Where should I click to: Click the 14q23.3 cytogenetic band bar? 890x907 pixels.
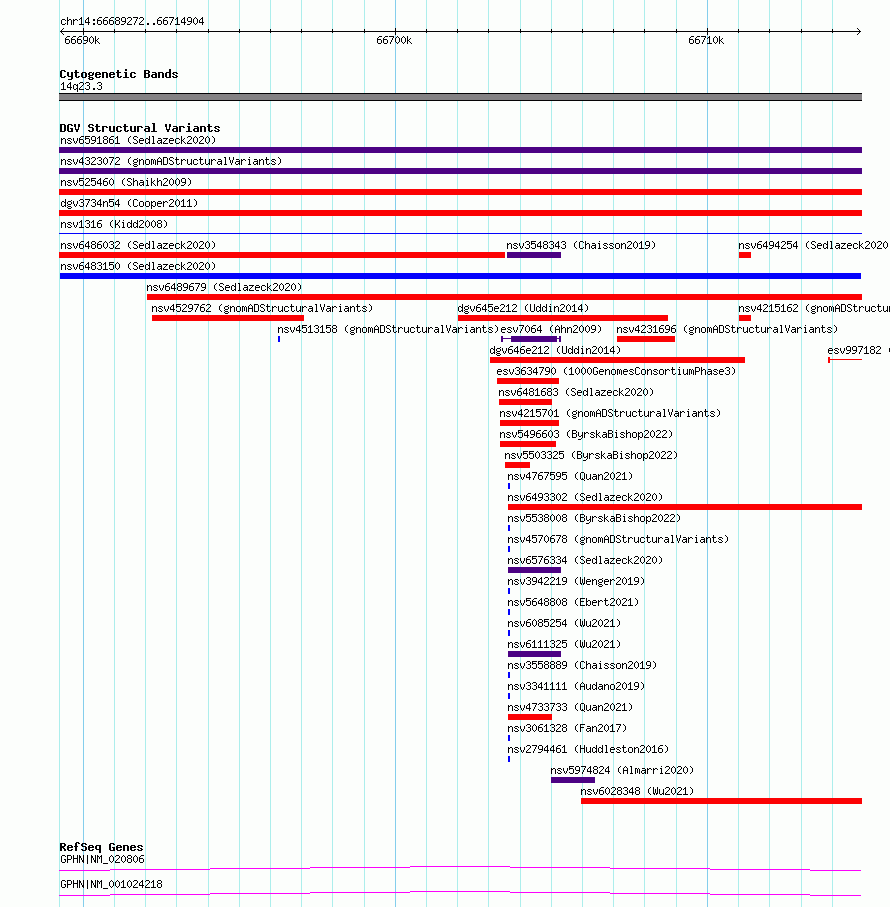[460, 97]
